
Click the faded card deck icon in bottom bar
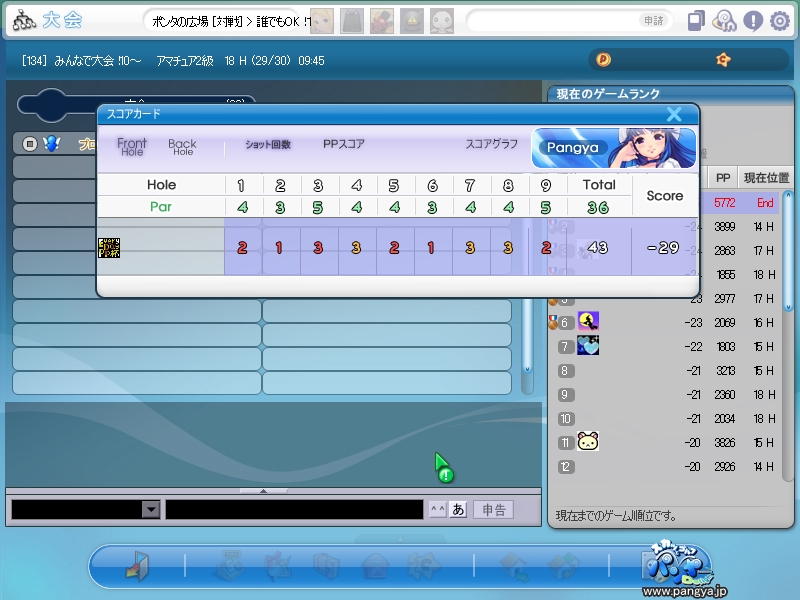pyautogui.click(x=326, y=566)
